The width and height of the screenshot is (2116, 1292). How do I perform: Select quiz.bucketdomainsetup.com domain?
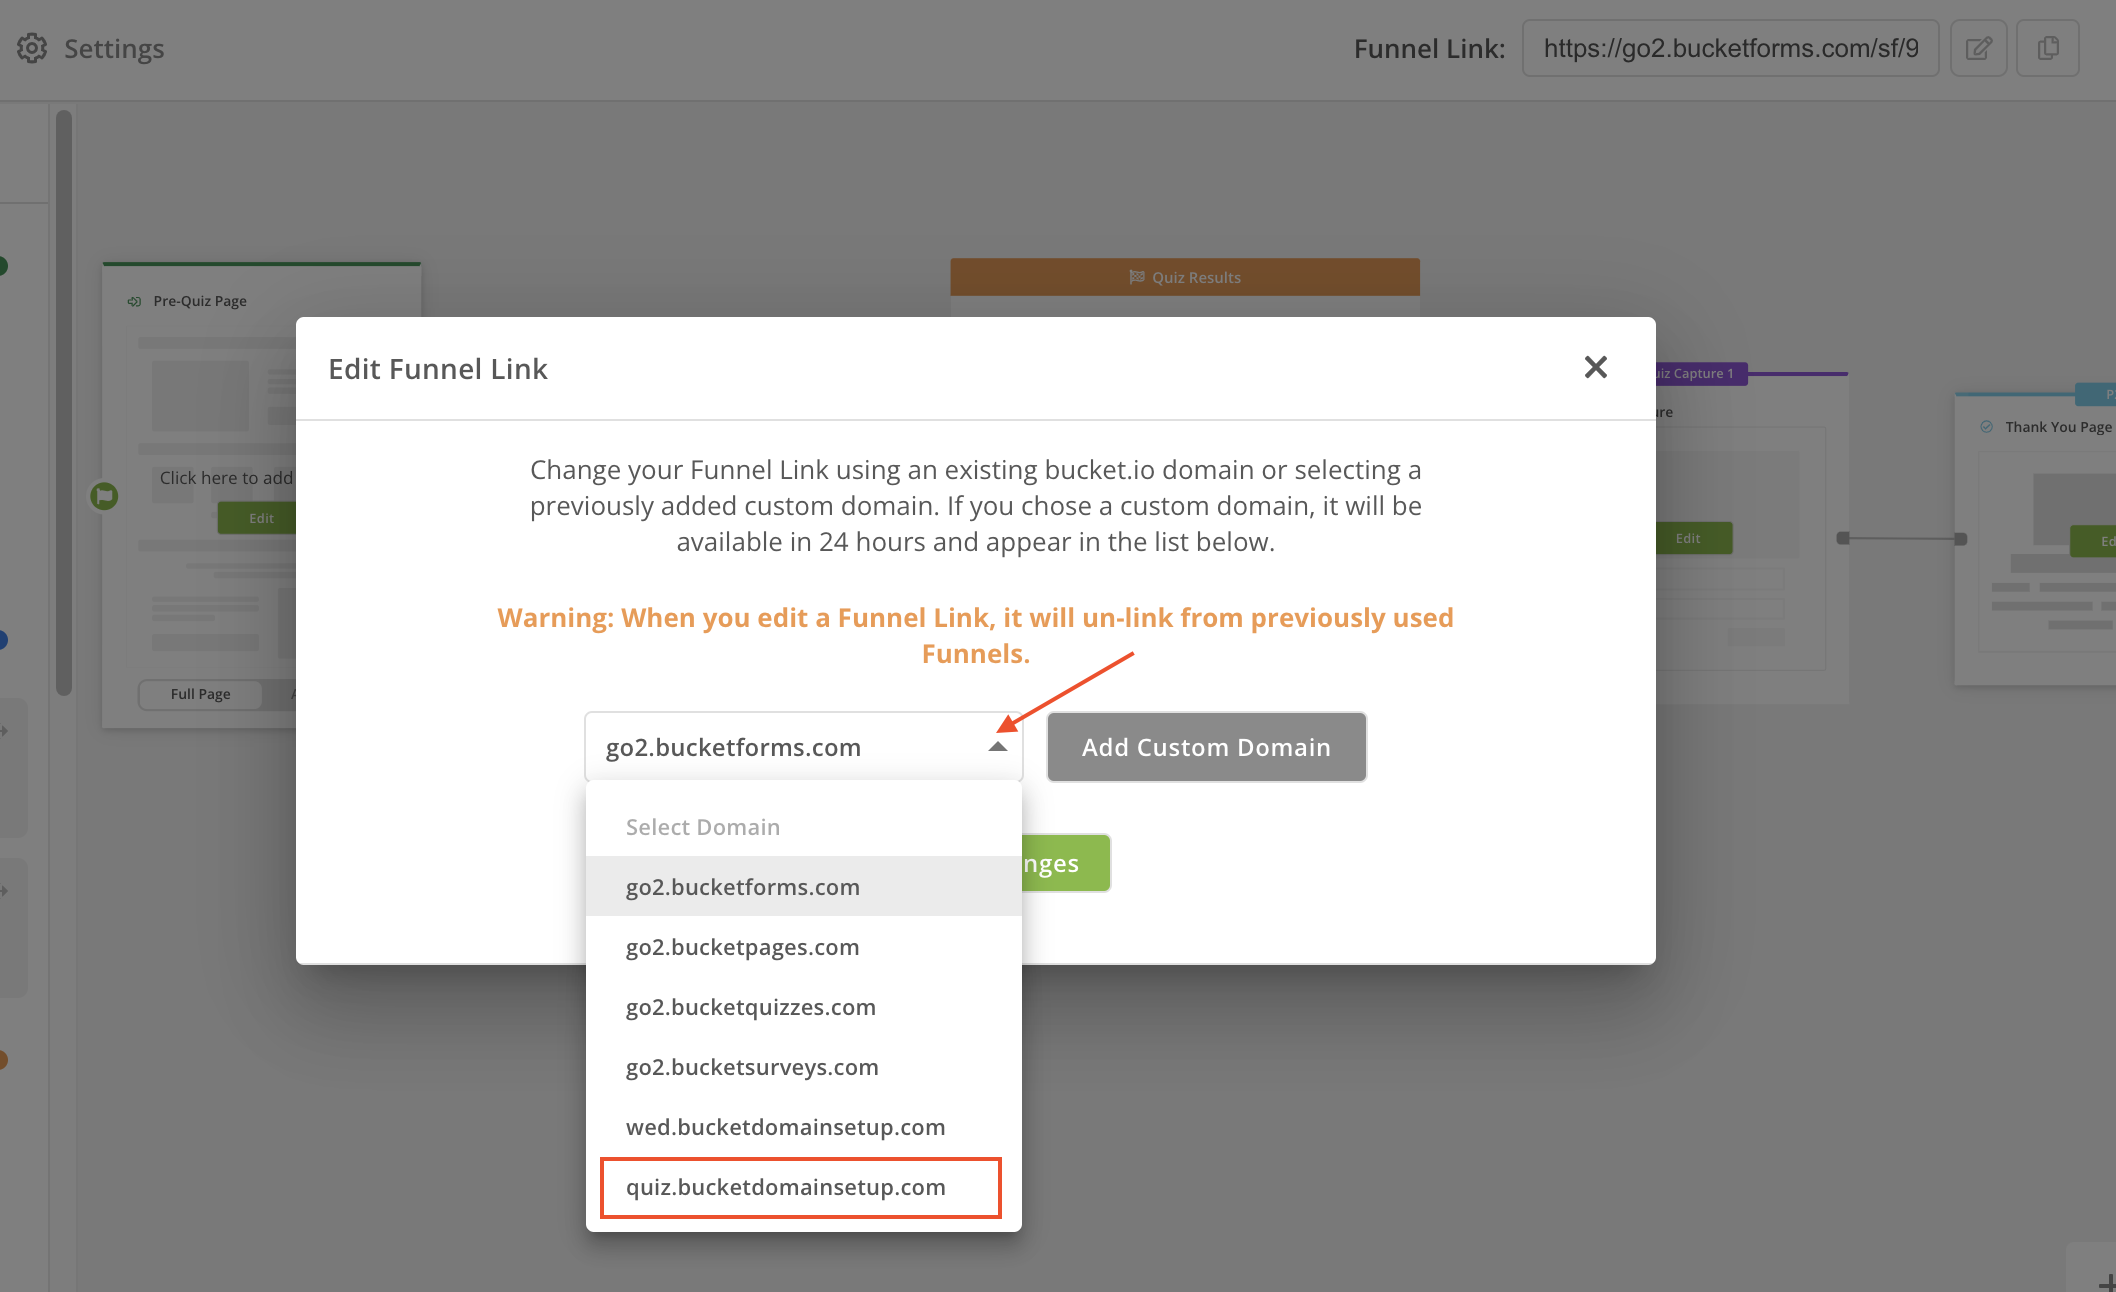pyautogui.click(x=785, y=1187)
